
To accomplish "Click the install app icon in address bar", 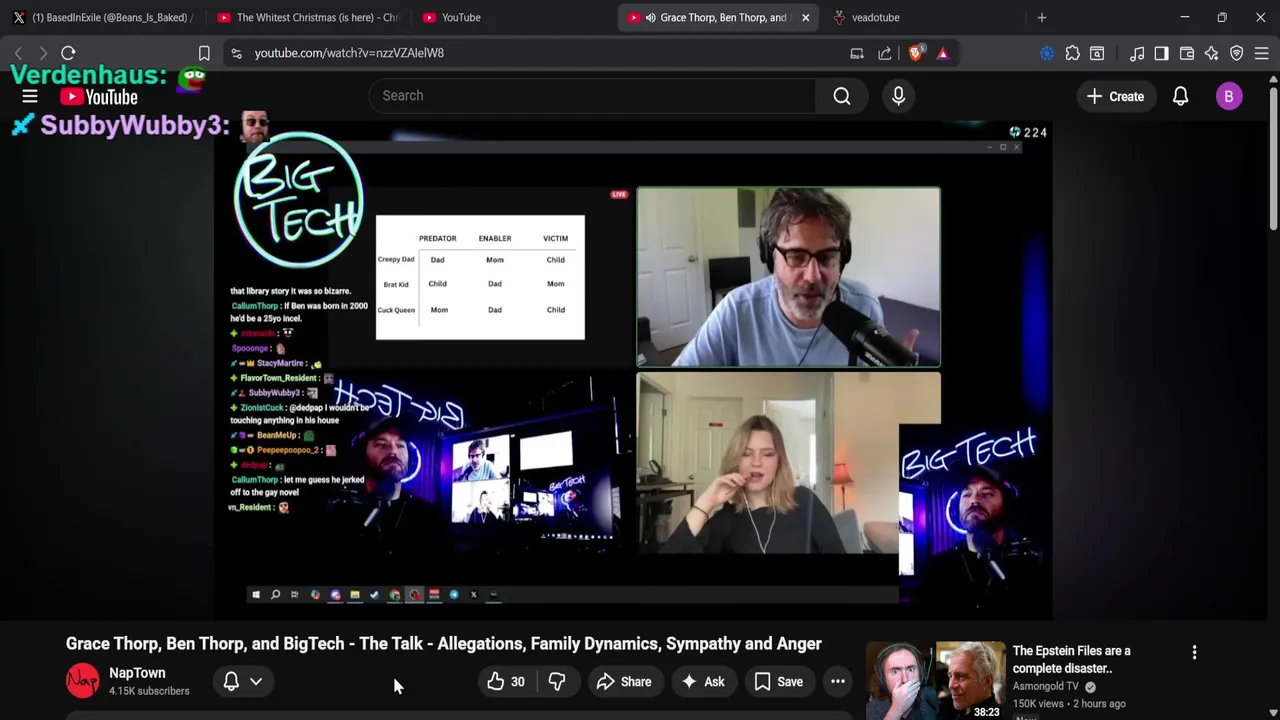I will 857,53.
